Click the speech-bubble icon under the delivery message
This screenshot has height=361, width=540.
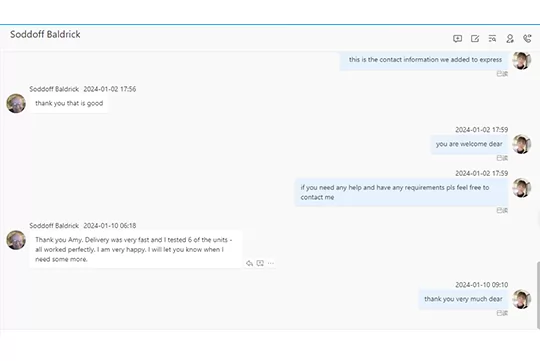pyautogui.click(x=260, y=264)
